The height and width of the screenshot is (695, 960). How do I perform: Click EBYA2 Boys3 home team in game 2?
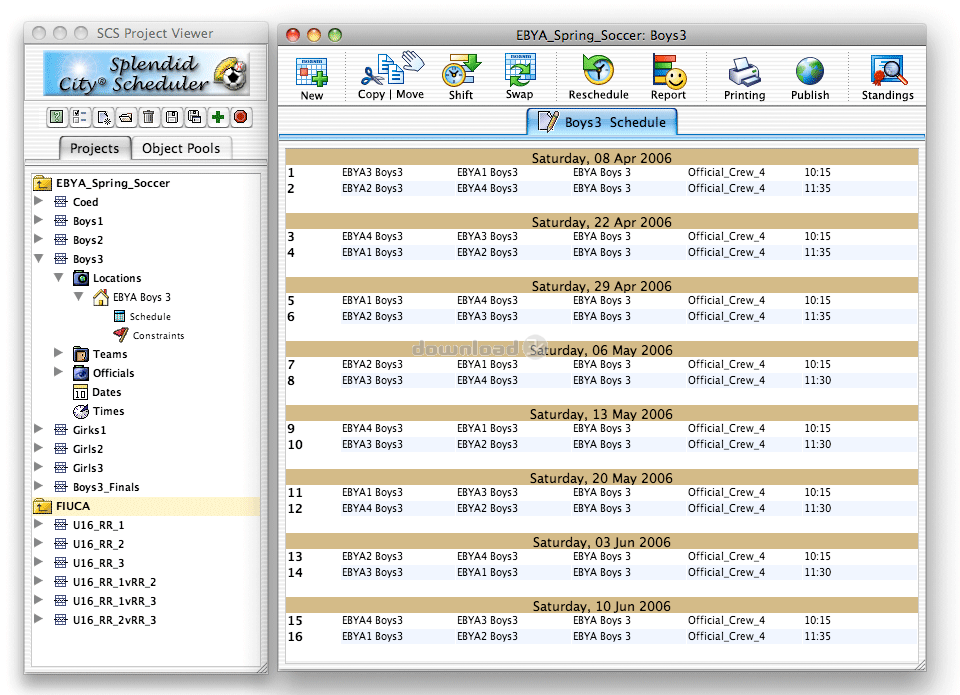(x=372, y=189)
